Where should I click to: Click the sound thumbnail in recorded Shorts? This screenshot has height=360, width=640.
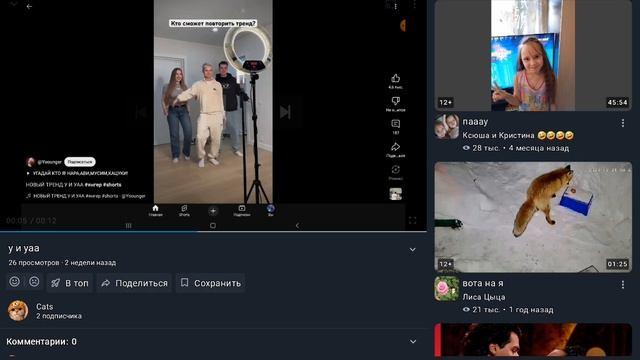coord(396,194)
